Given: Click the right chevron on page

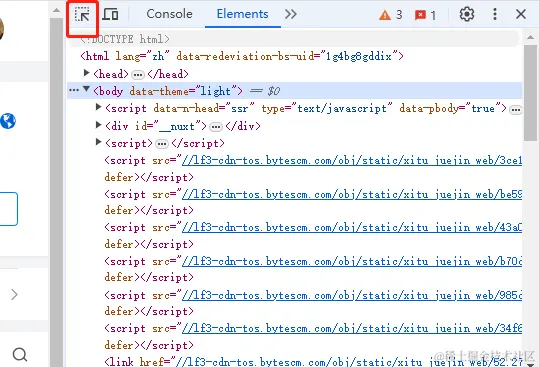Looking at the screenshot, I should [x=14, y=294].
